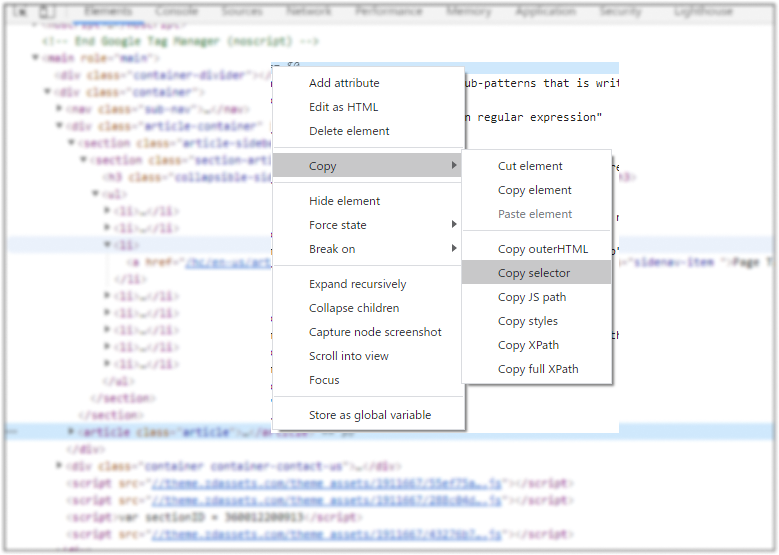The image size is (779, 555).
Task: Click Capture node screenshot
Action: coord(375,332)
